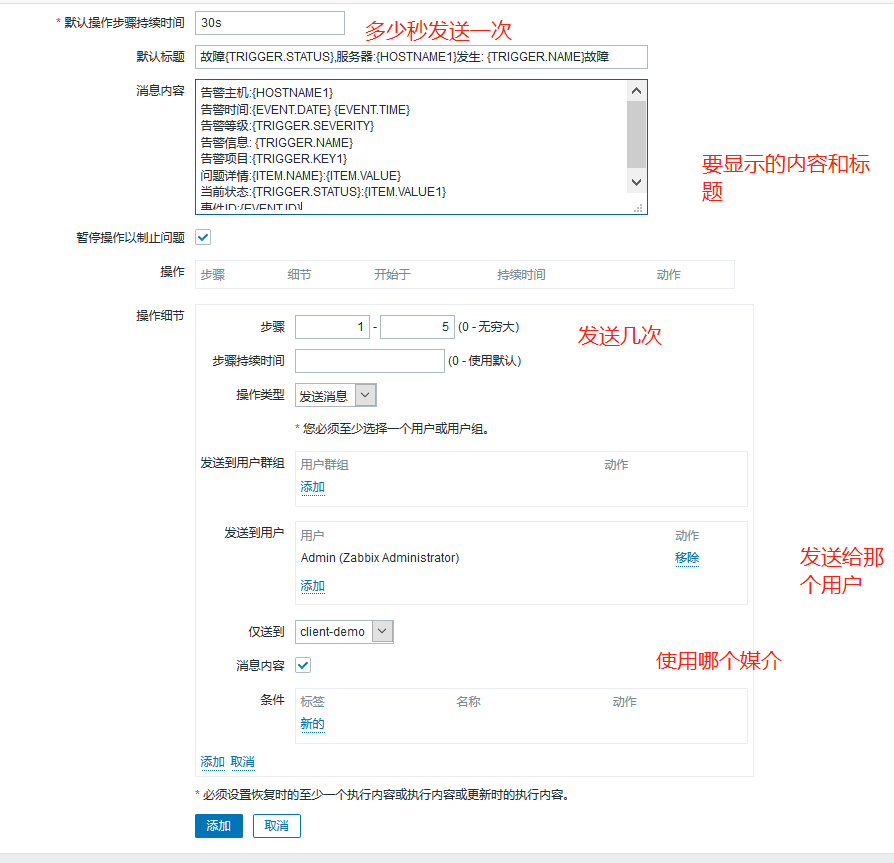Click the down arrow on the message scrollbar
The image size is (894, 863).
coord(637,182)
